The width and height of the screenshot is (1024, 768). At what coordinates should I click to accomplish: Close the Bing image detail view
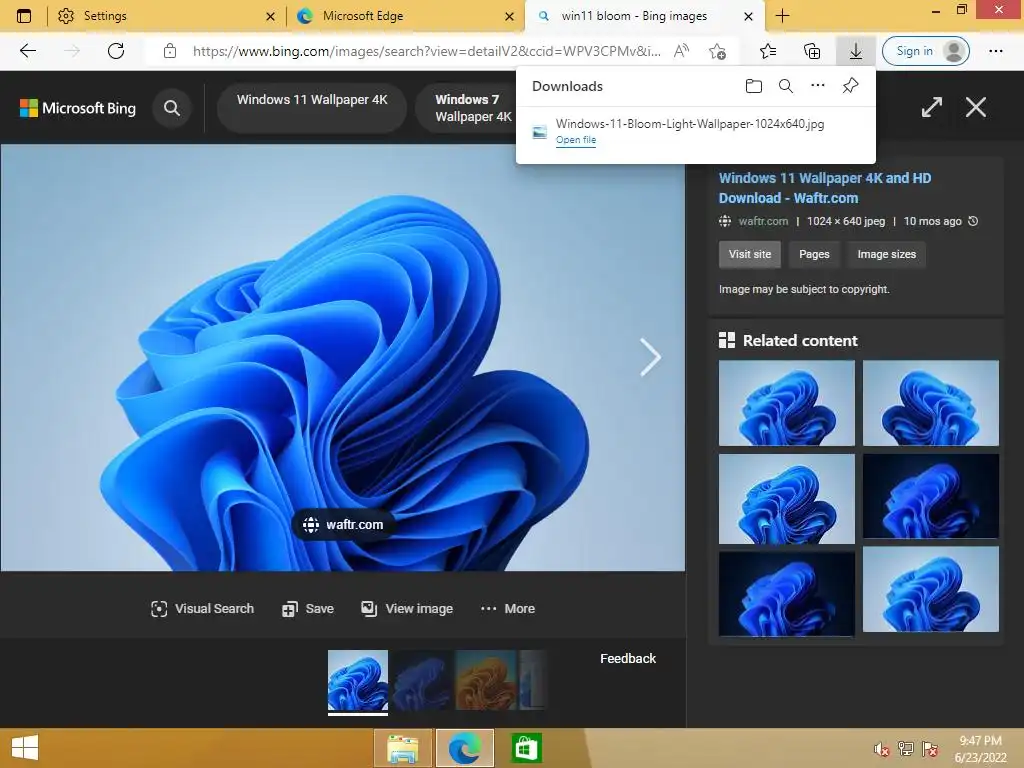[976, 107]
